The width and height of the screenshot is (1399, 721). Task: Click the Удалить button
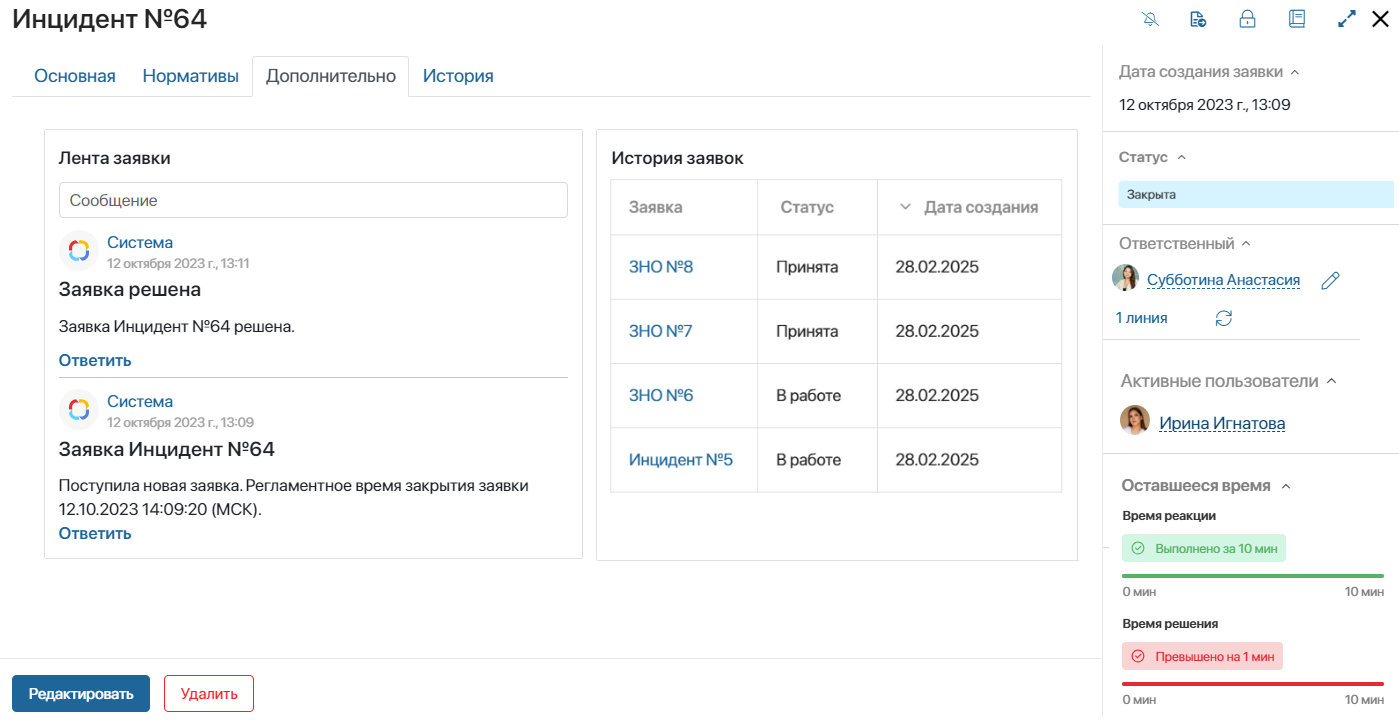coord(209,694)
